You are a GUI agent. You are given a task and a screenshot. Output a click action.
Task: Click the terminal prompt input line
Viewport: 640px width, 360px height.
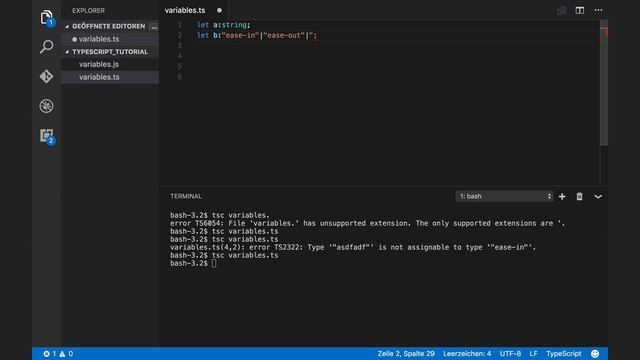click(x=193, y=263)
